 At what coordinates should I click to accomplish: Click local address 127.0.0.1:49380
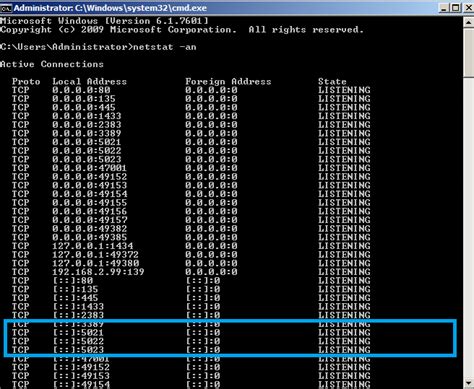pyautogui.click(x=95, y=264)
